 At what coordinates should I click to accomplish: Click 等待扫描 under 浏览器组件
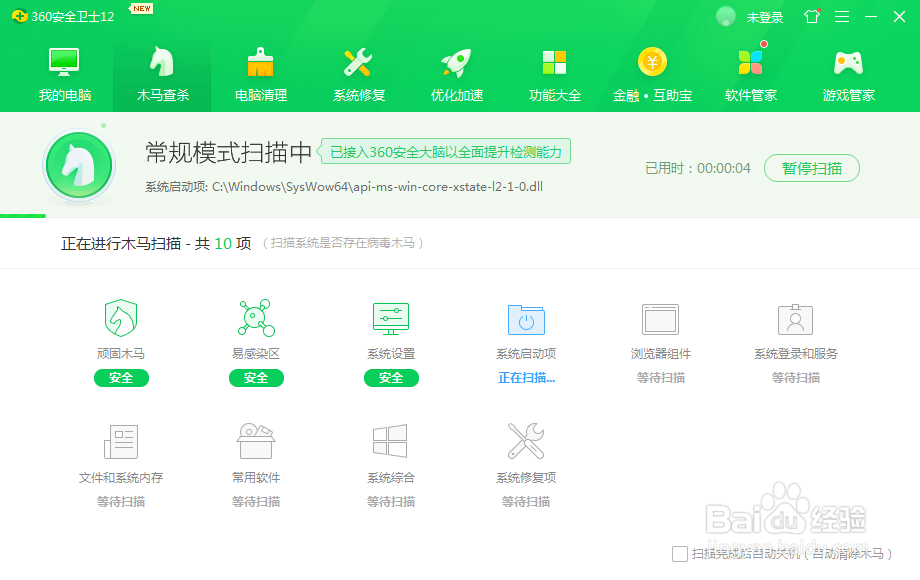661,378
